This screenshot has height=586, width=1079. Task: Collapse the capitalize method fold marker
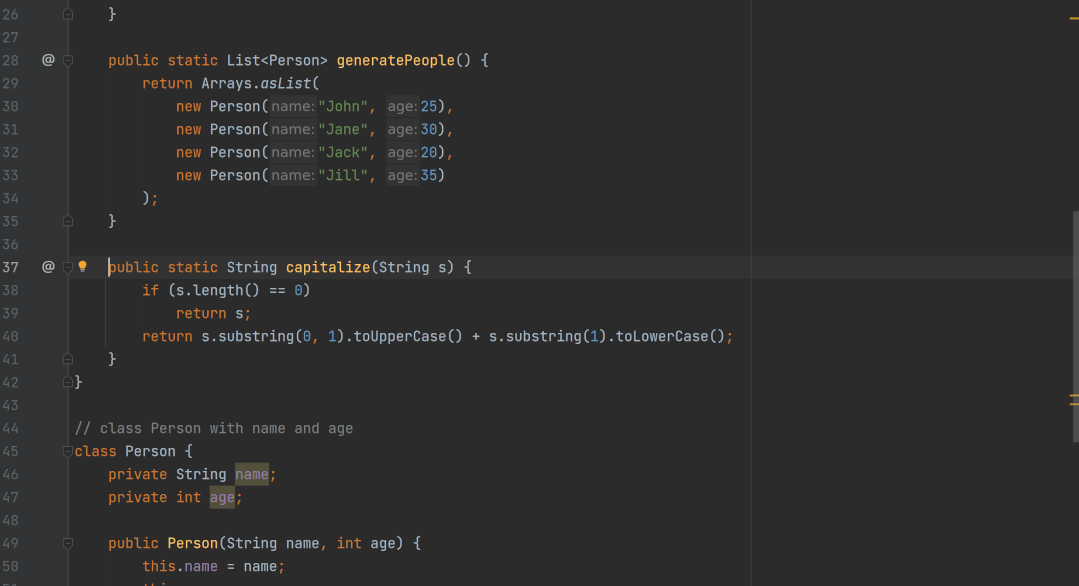point(68,268)
